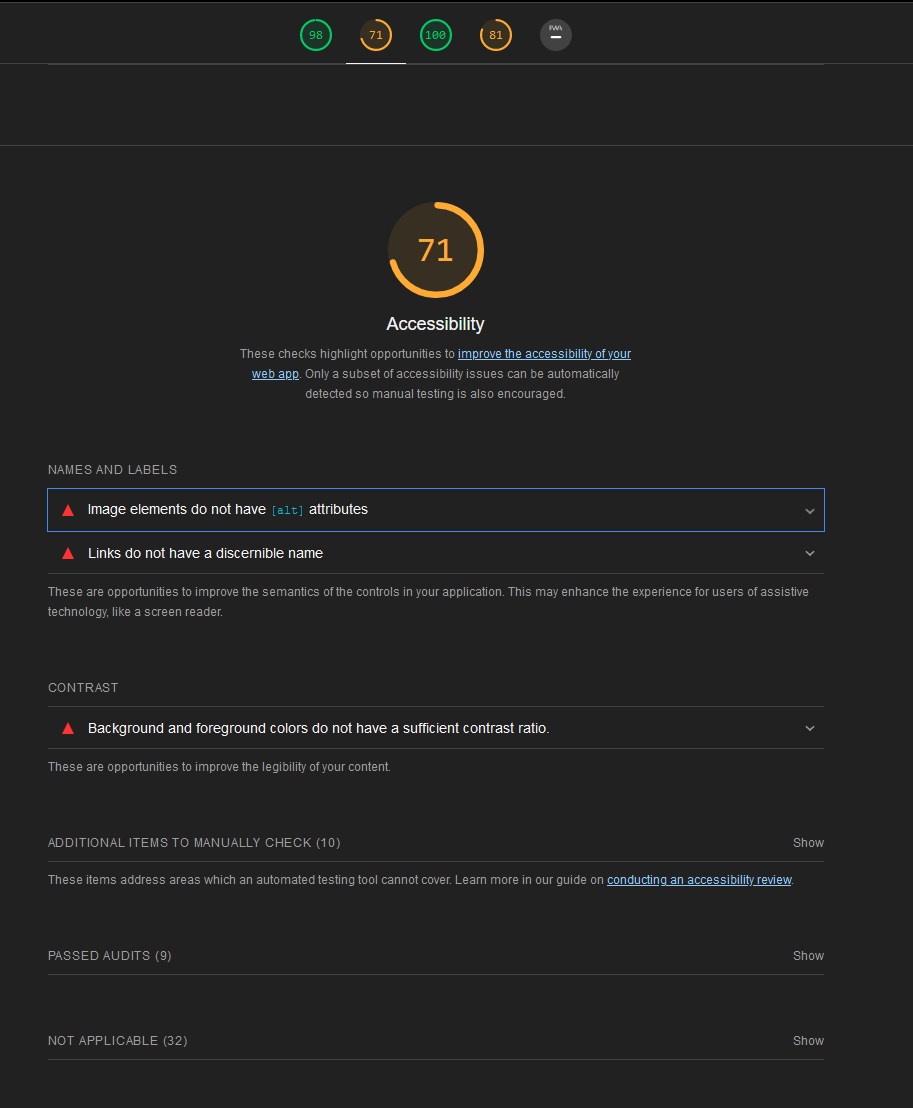
Task: Expand the 'Passed audits (9)' heading
Action: tap(110, 956)
